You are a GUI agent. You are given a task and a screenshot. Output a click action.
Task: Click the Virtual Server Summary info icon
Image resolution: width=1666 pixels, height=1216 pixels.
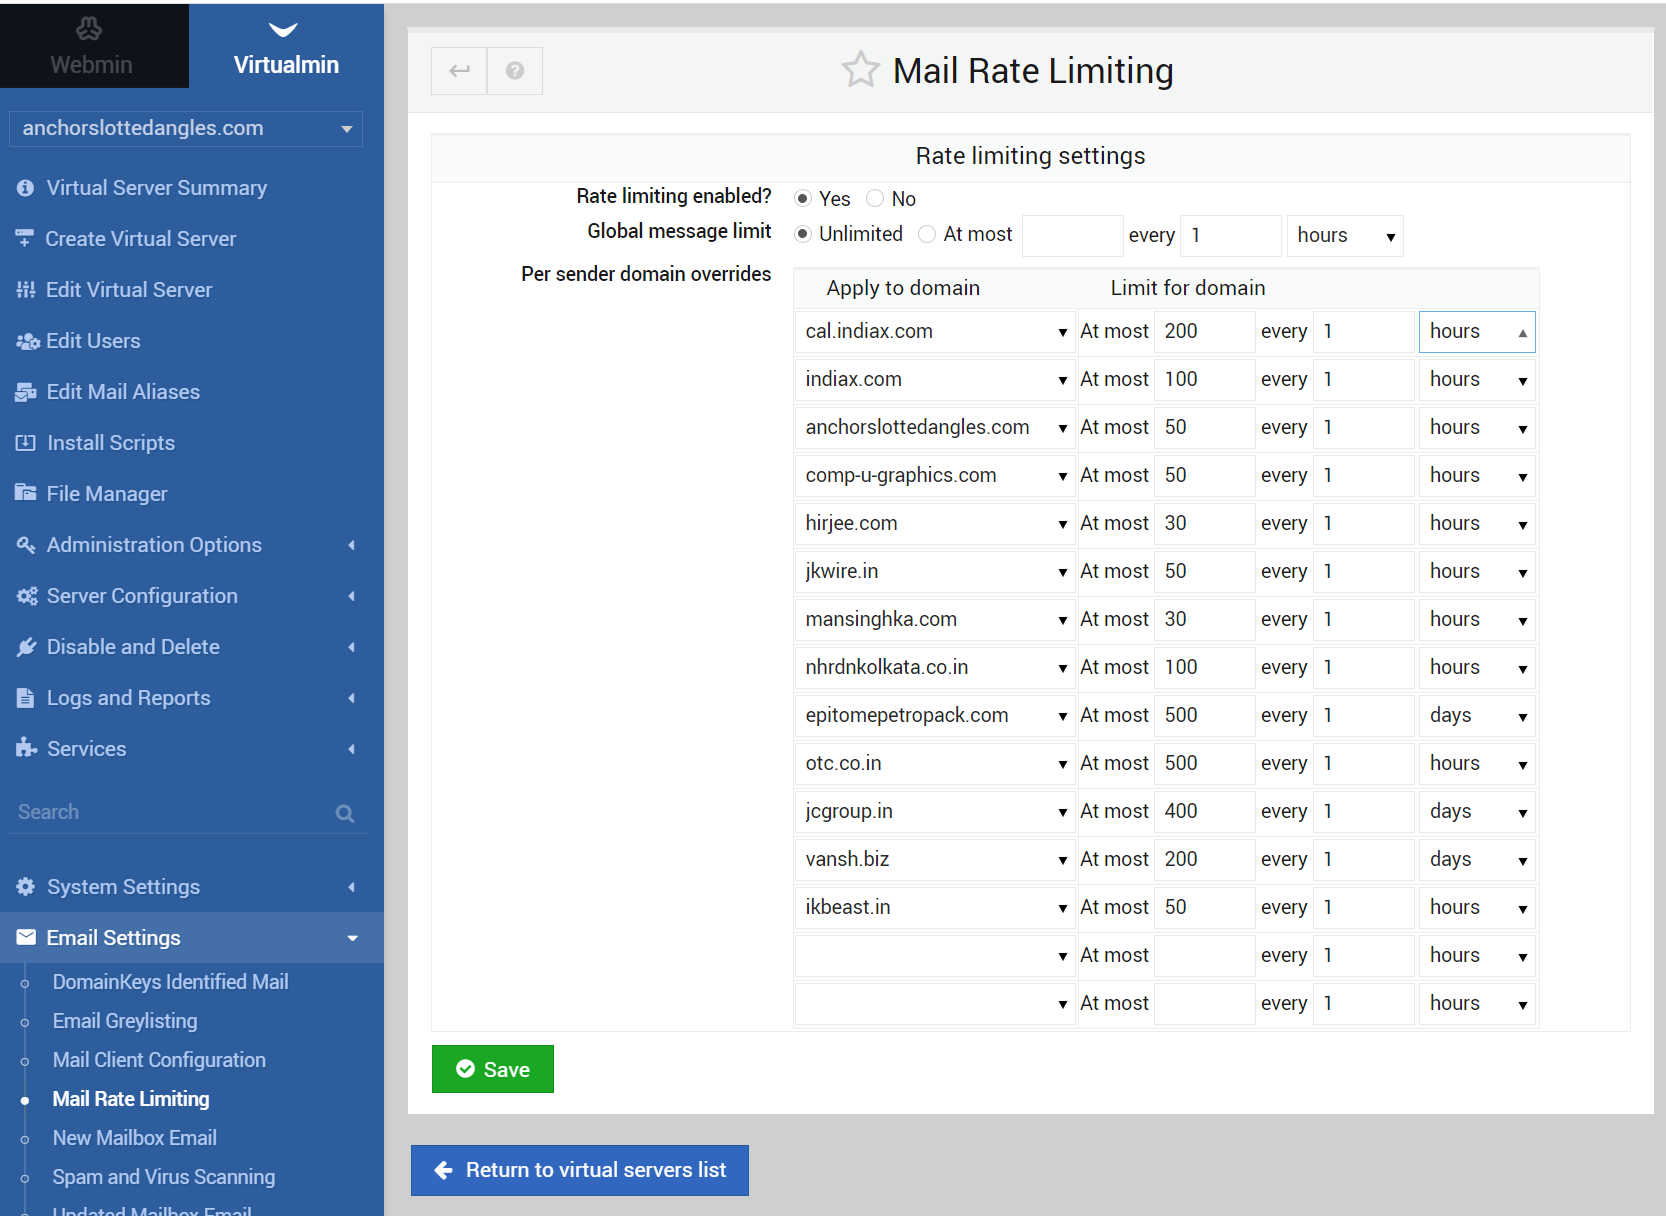pyautogui.click(x=26, y=188)
